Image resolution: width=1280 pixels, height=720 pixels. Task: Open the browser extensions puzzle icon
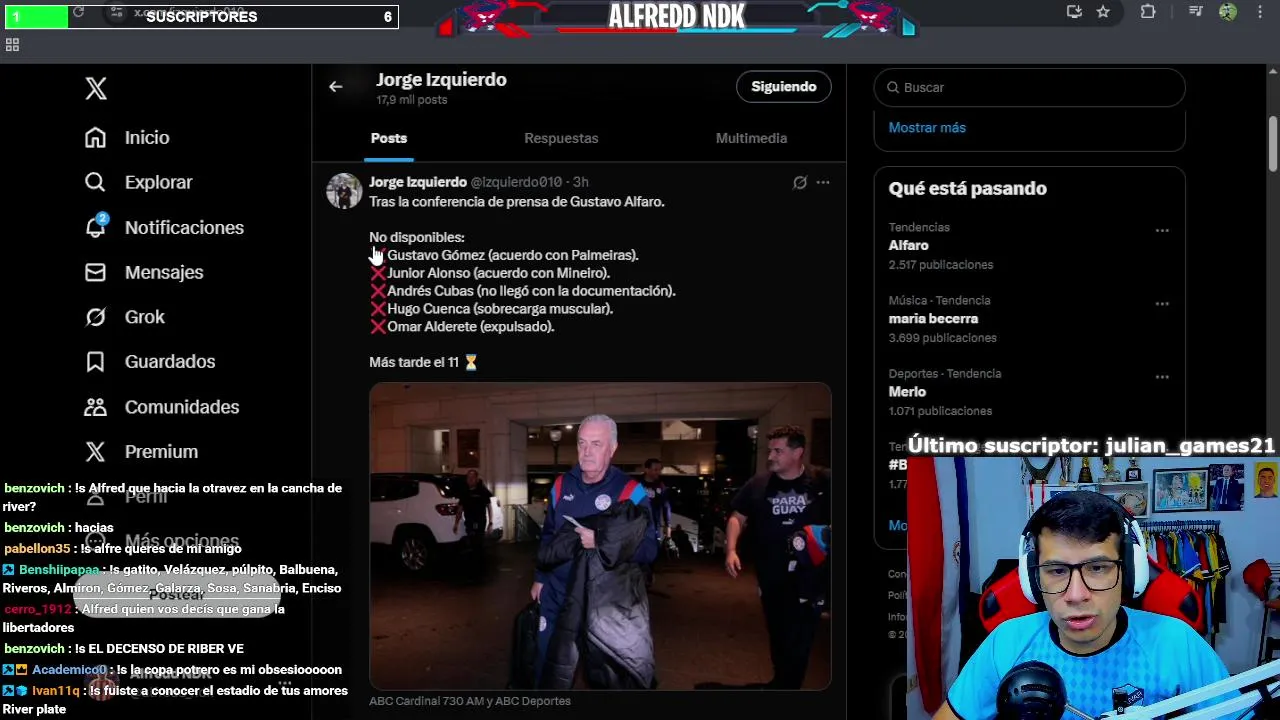coord(1148,12)
